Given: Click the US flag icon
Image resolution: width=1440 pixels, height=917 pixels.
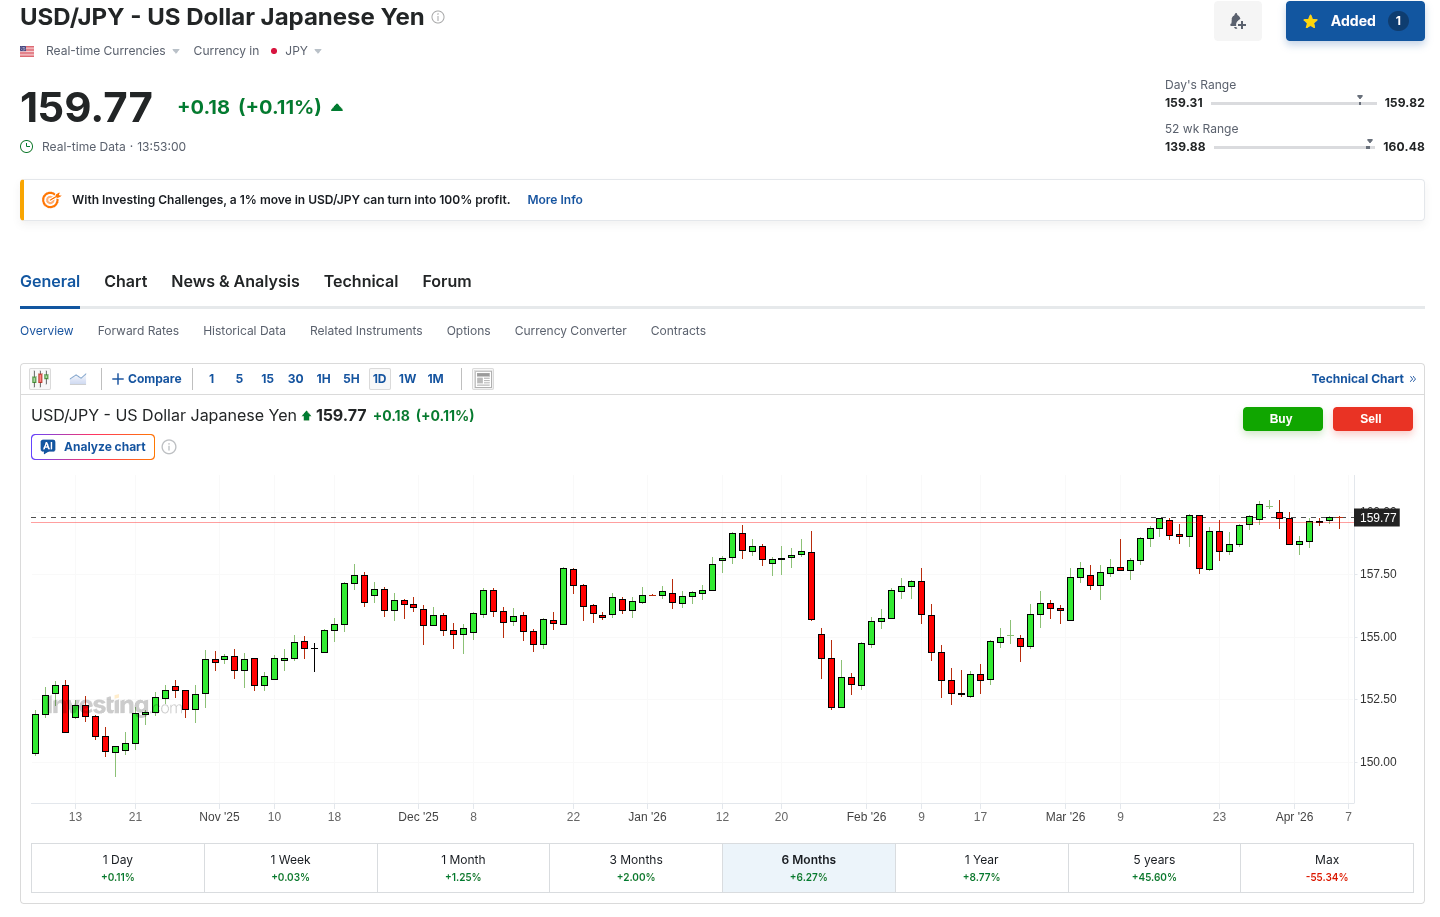Looking at the screenshot, I should [x=27, y=51].
